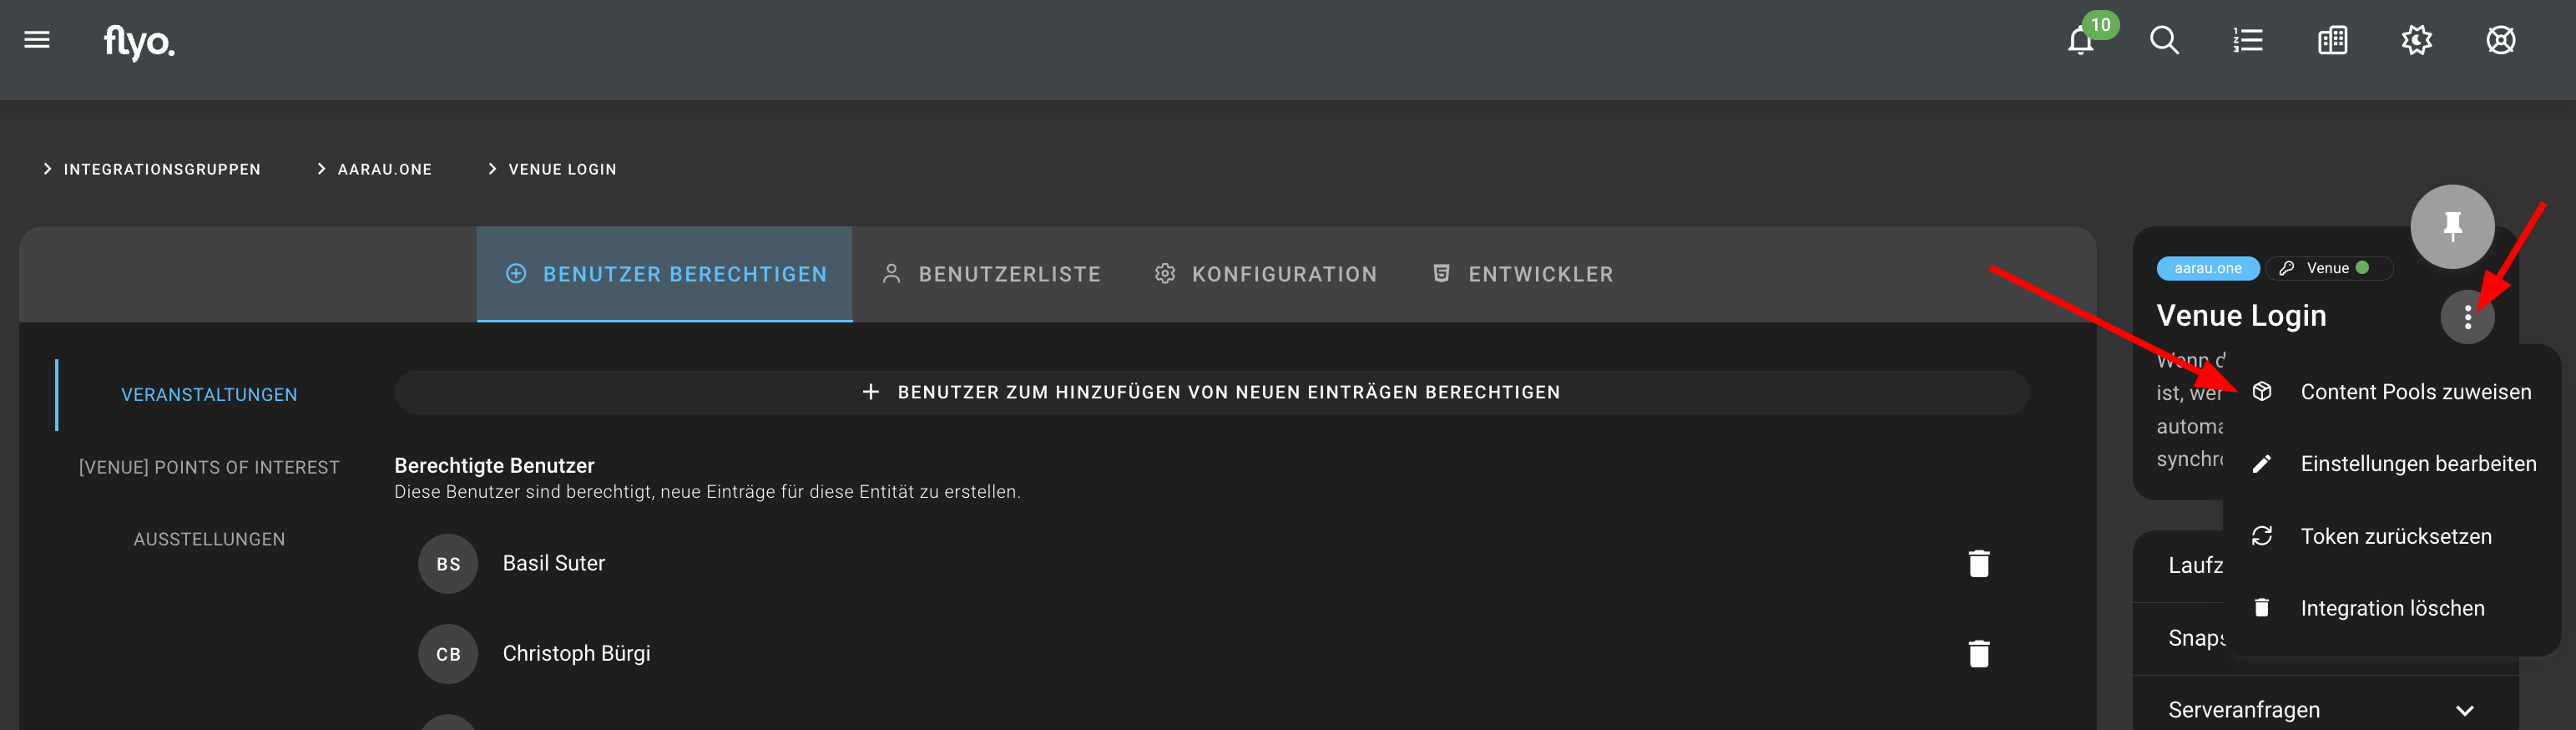
Task: Select [Venue] Points of Interest entry
Action: tap(209, 467)
